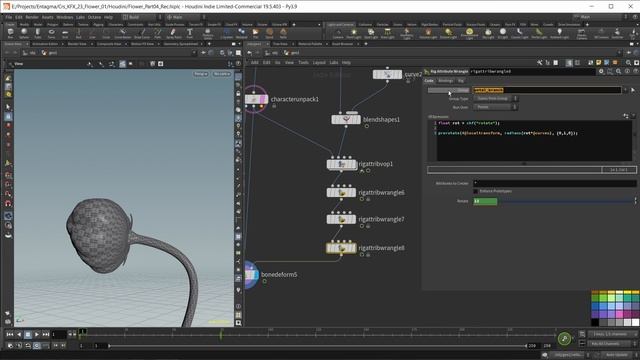Click the rigattribvop1 node icon
The height and width of the screenshot is (360, 640).
342,164
